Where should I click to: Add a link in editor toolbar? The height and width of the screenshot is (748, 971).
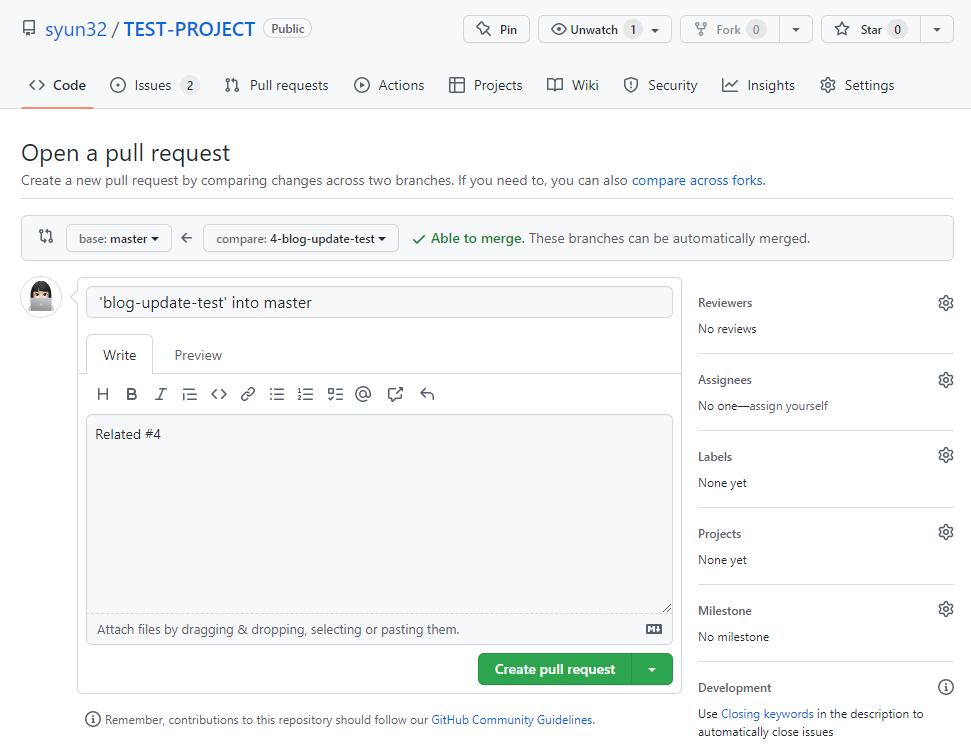coord(248,394)
